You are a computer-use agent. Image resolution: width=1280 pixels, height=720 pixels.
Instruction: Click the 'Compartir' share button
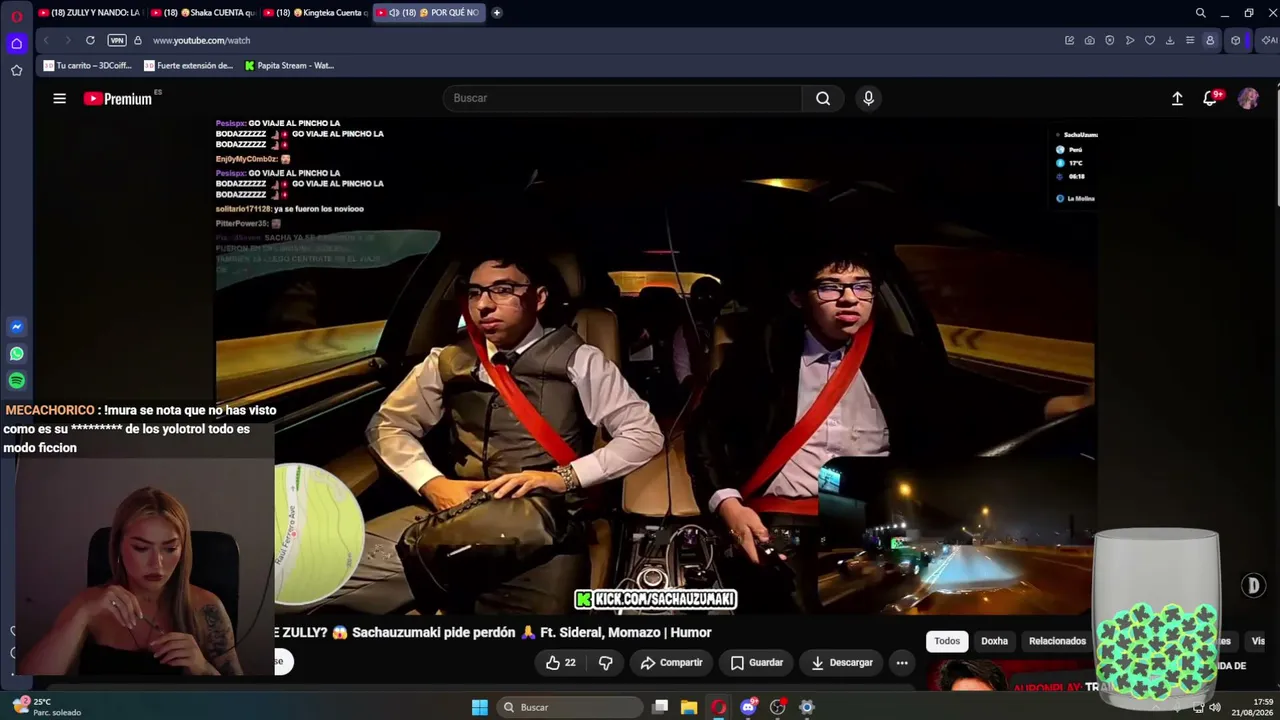click(x=671, y=662)
